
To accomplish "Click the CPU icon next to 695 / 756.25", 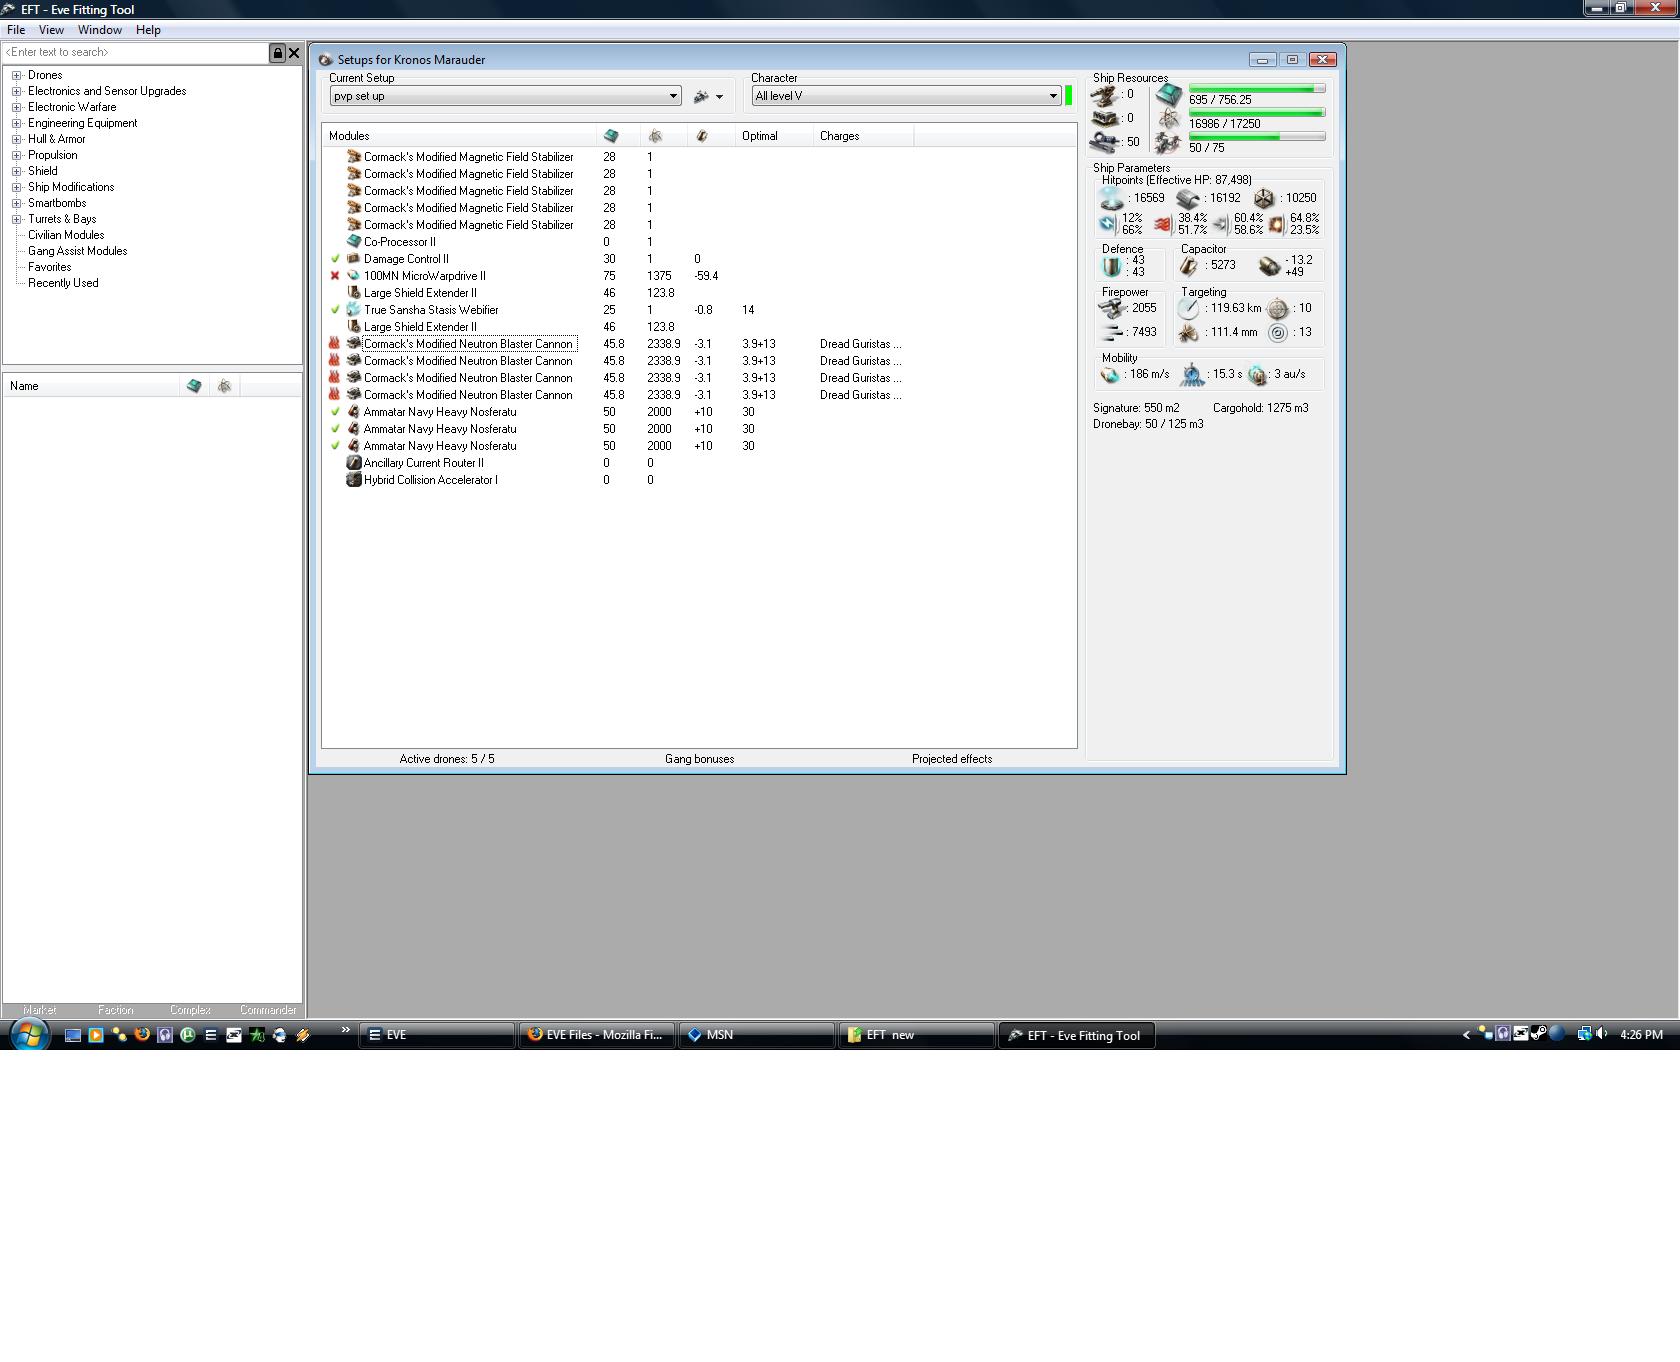I will (1168, 96).
